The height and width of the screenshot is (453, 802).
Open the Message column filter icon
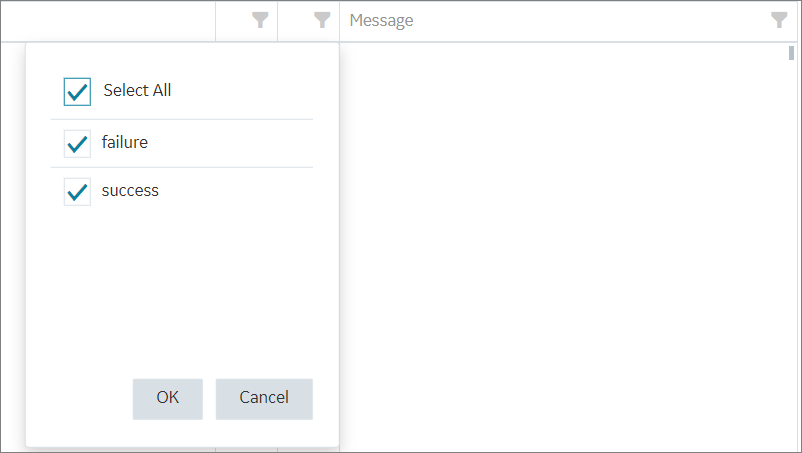(779, 20)
